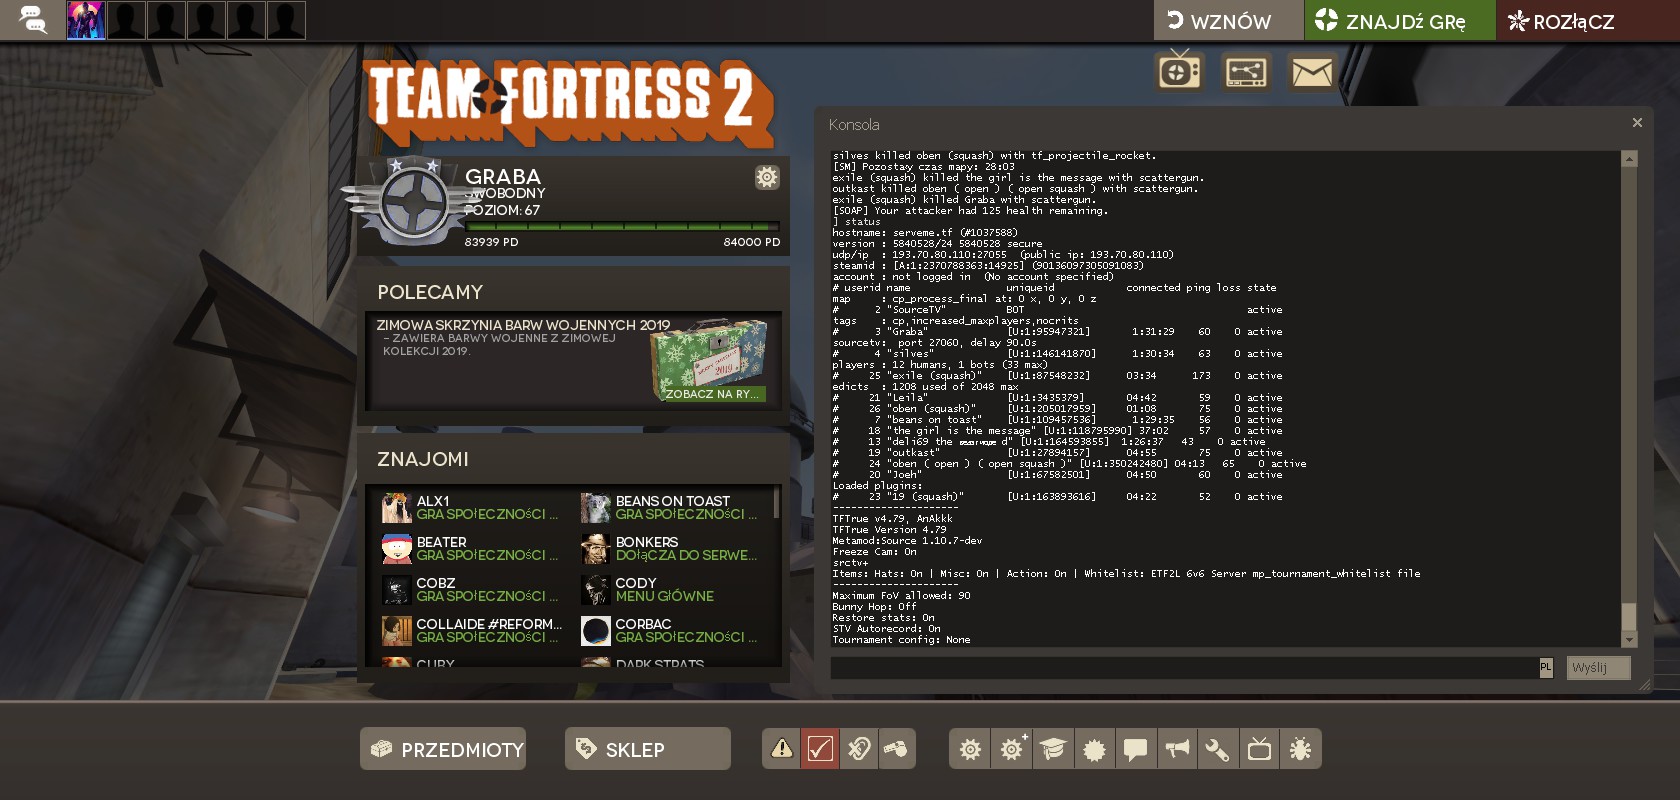Image resolution: width=1680 pixels, height=800 pixels.
Task: Click the console scrollbar down arrow
Action: coord(1629,640)
